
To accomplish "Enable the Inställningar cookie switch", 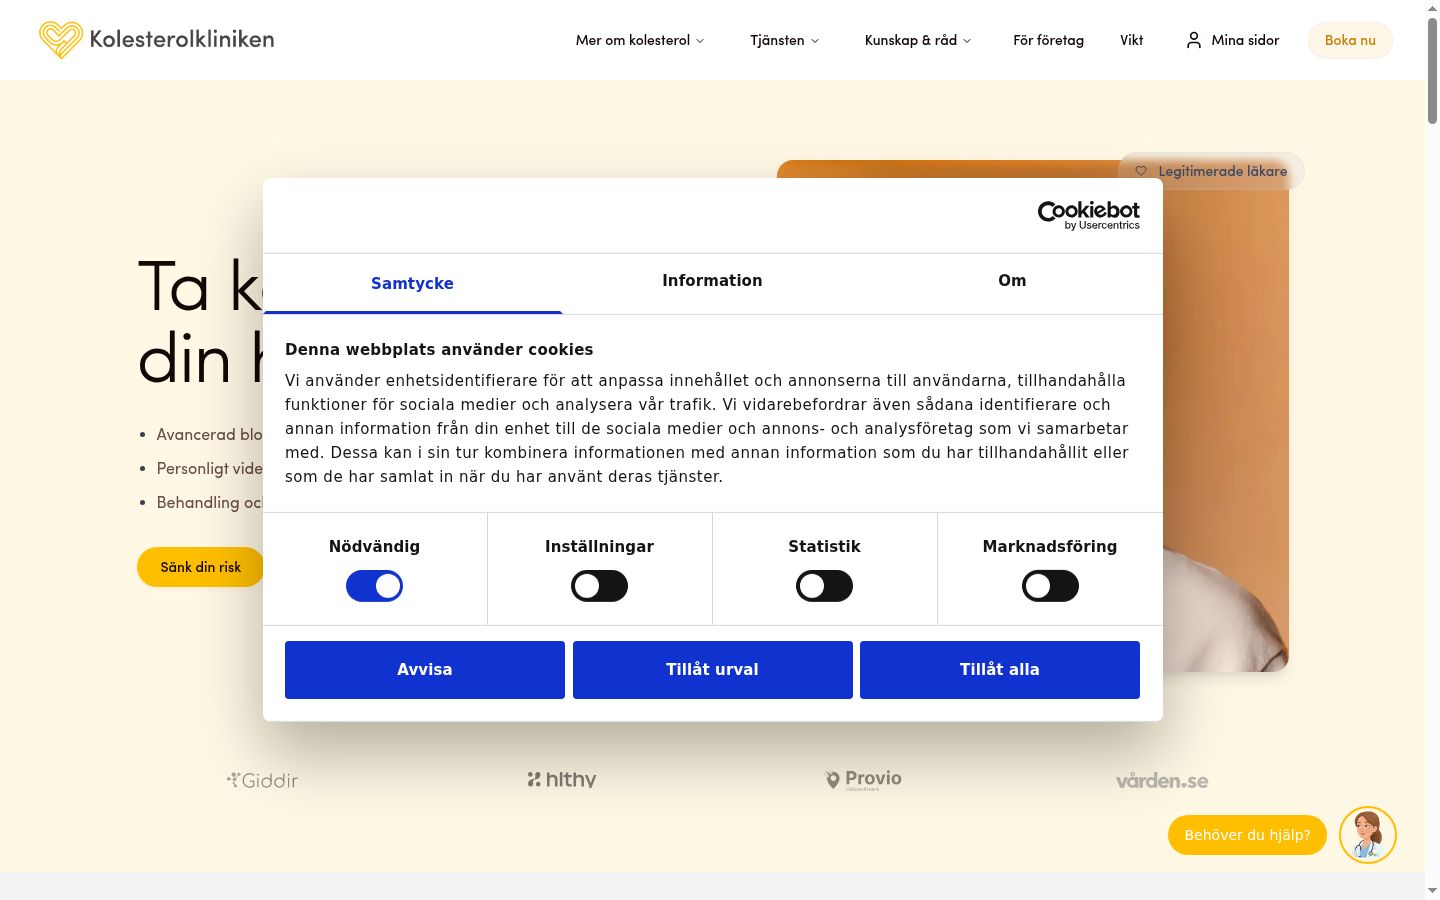I will [599, 586].
